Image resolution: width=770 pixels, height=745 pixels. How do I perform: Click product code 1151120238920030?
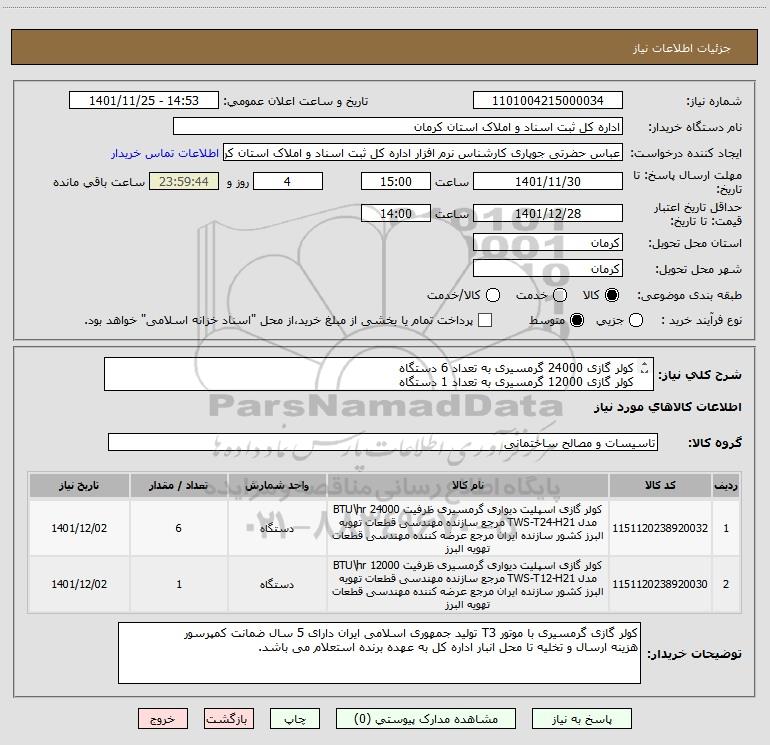(x=660, y=584)
